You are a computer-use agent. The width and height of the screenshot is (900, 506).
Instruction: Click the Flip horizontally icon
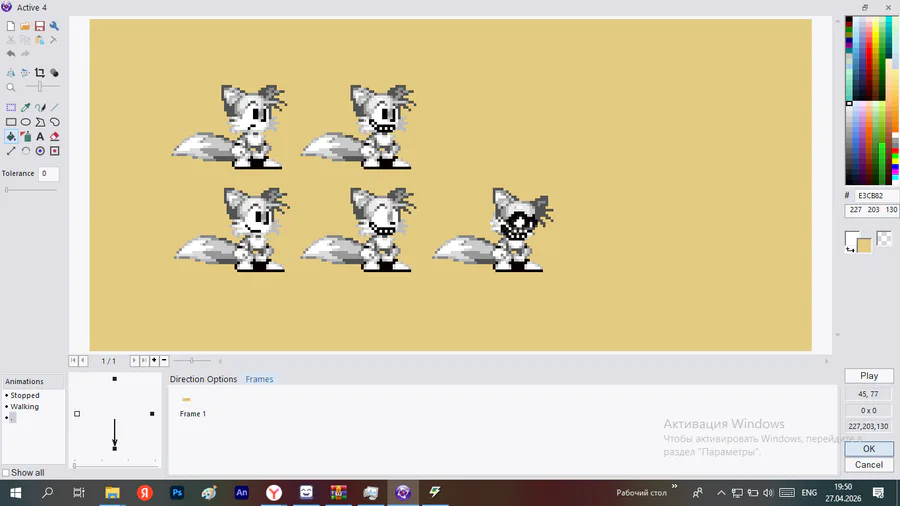(11, 73)
